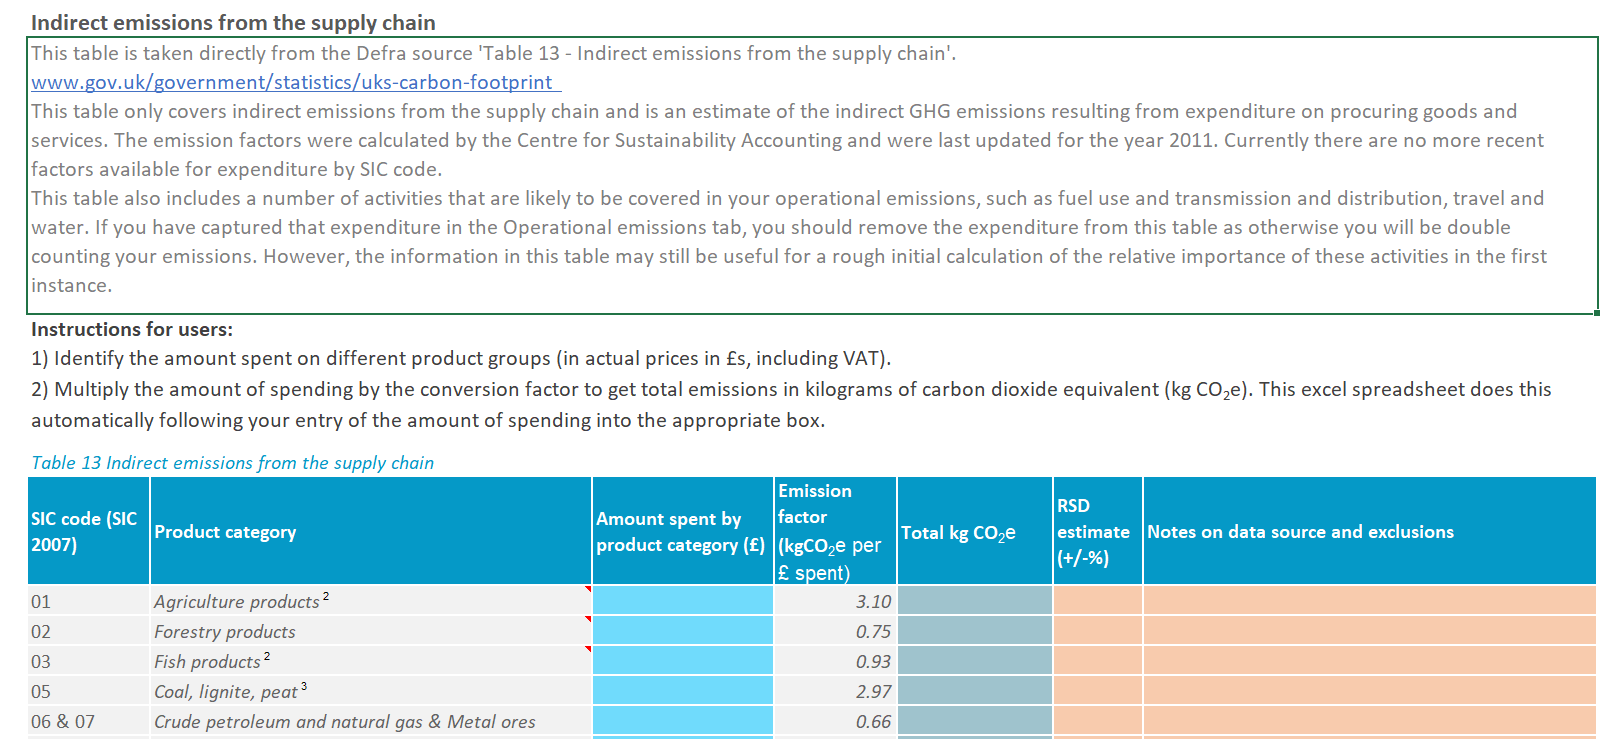Click the Notes cell for Forestry products
The height and width of the screenshot is (739, 1615).
[1368, 631]
